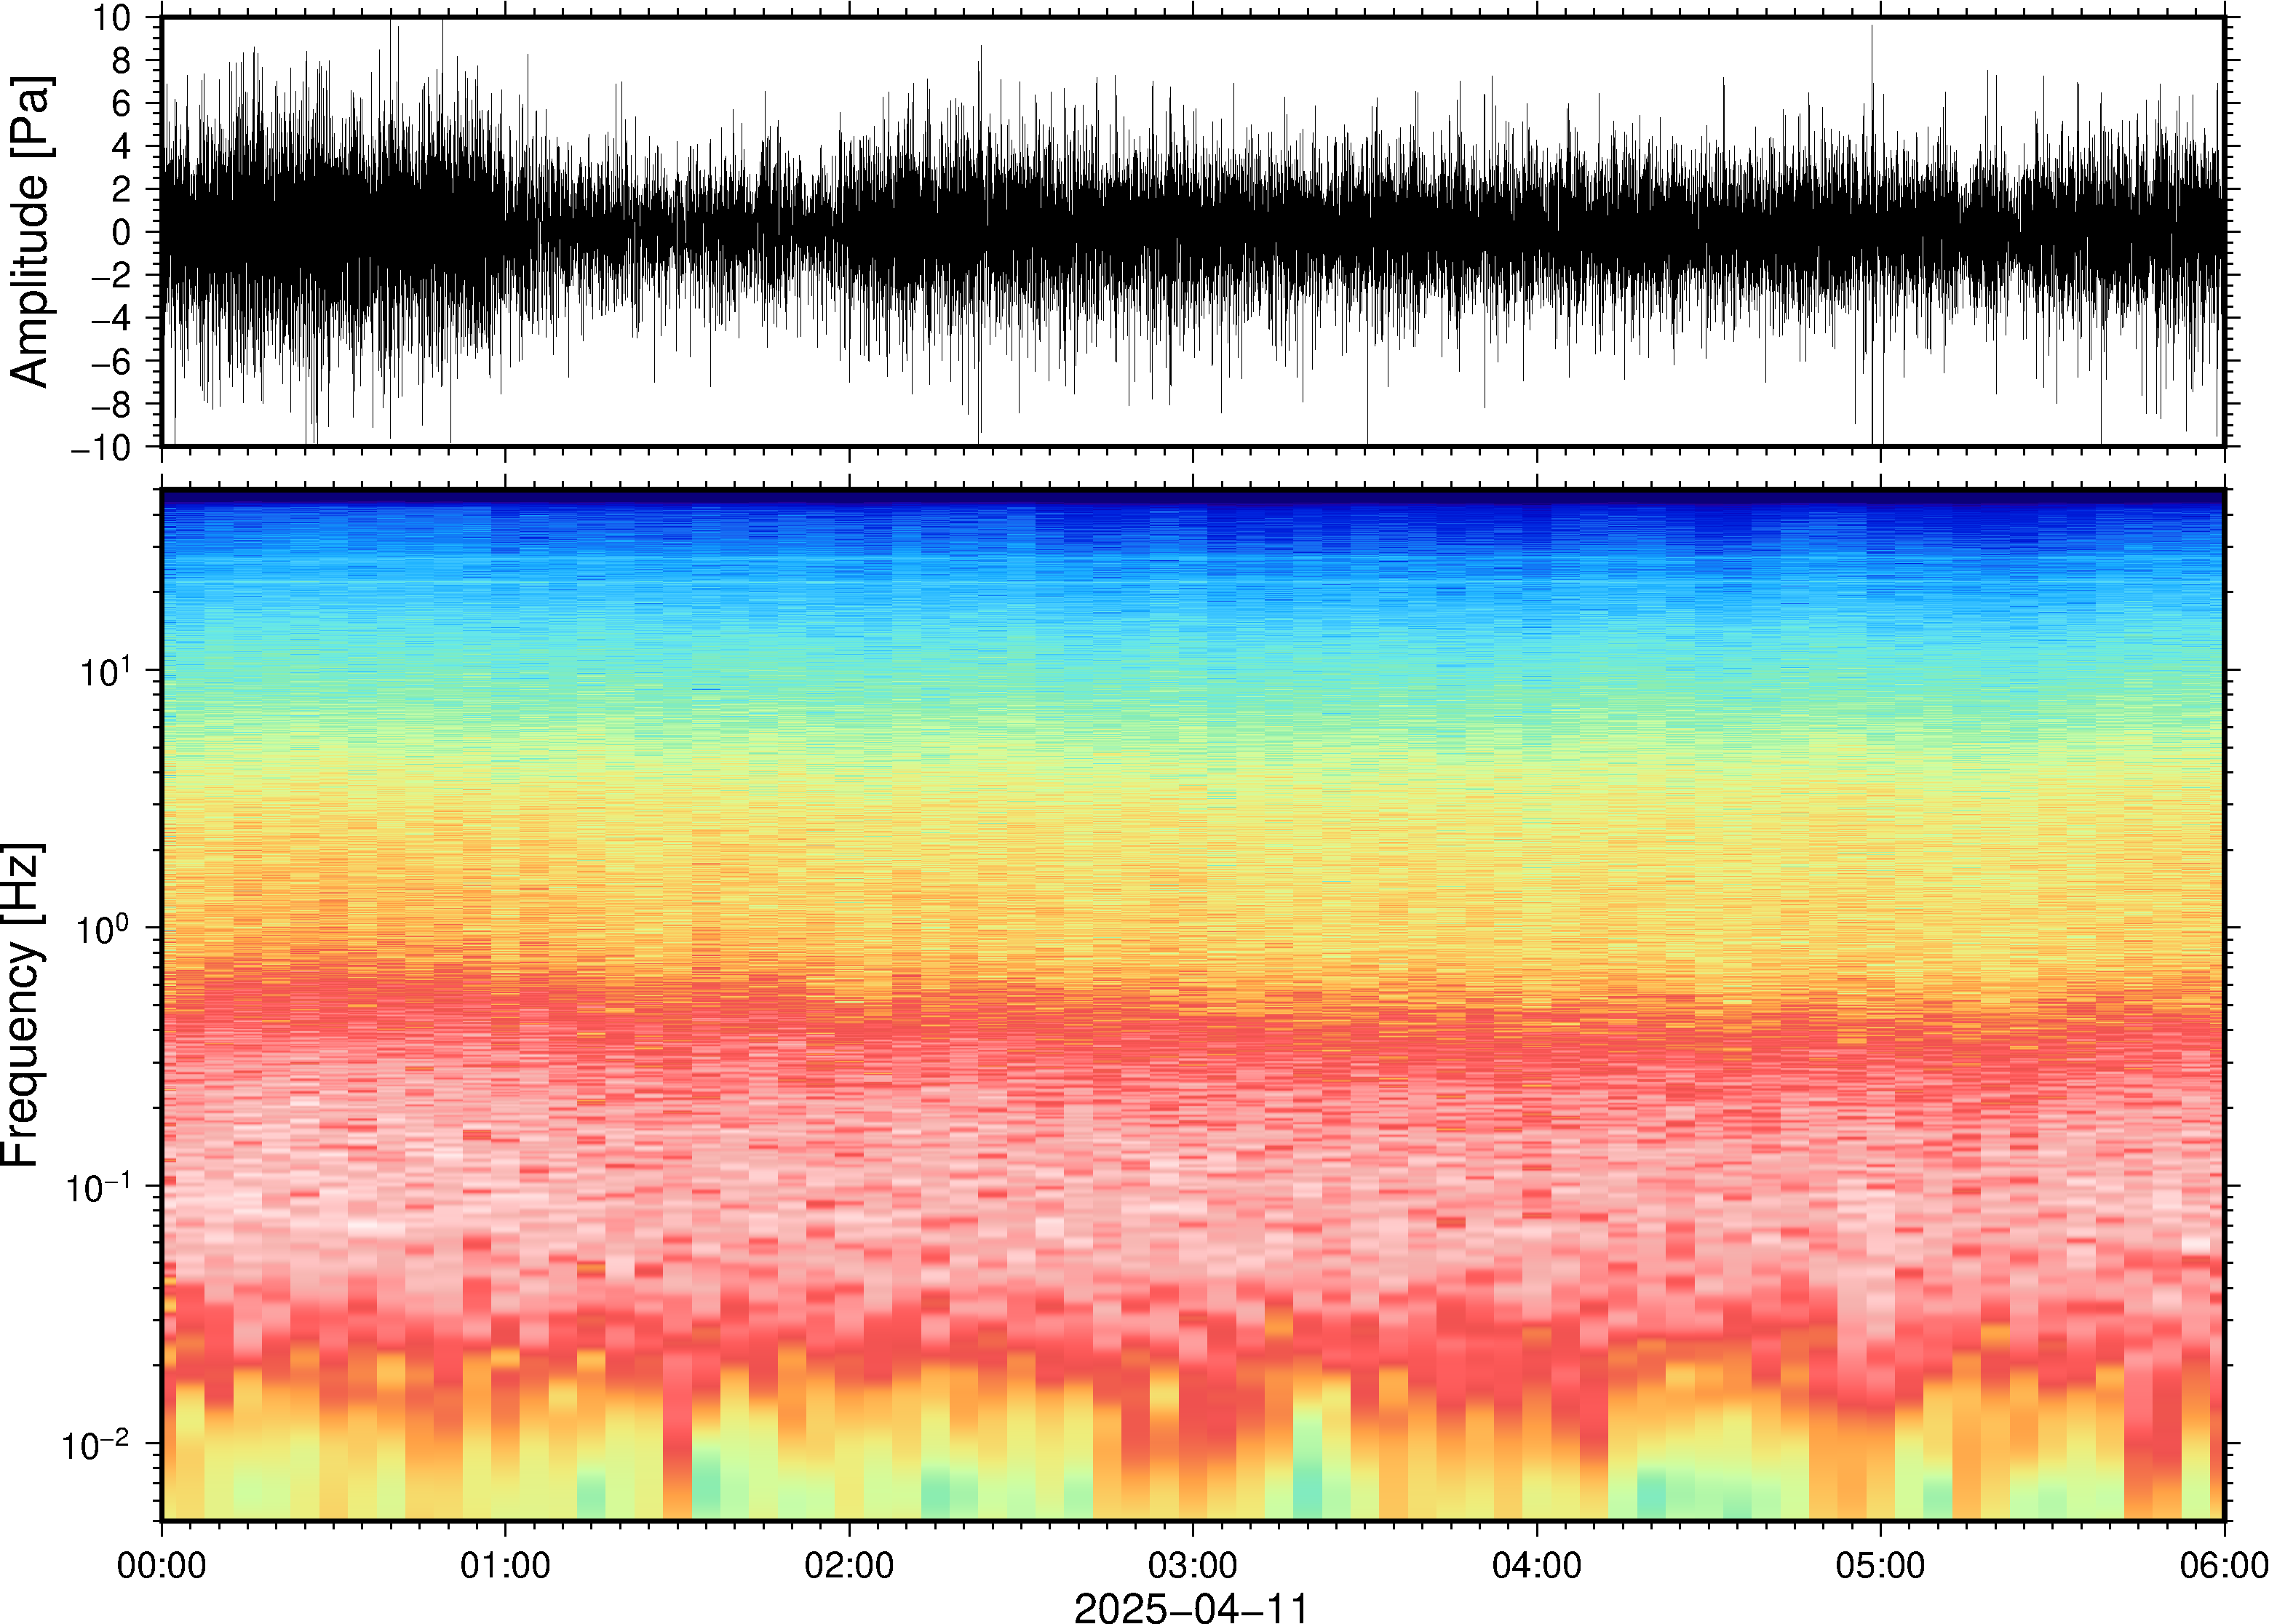The image size is (2269, 1624).
Task: Click the frequency tick label 10⁰
Action: tap(105, 927)
